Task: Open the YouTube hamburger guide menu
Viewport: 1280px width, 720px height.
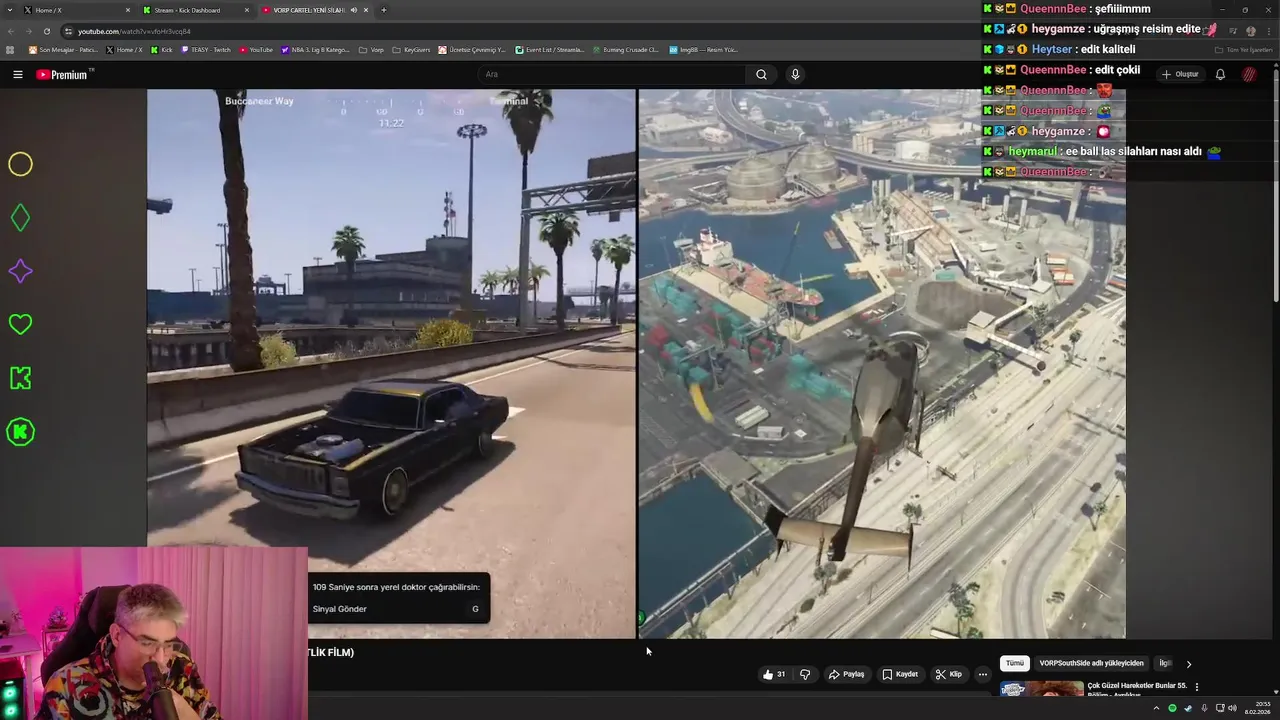Action: point(17,74)
